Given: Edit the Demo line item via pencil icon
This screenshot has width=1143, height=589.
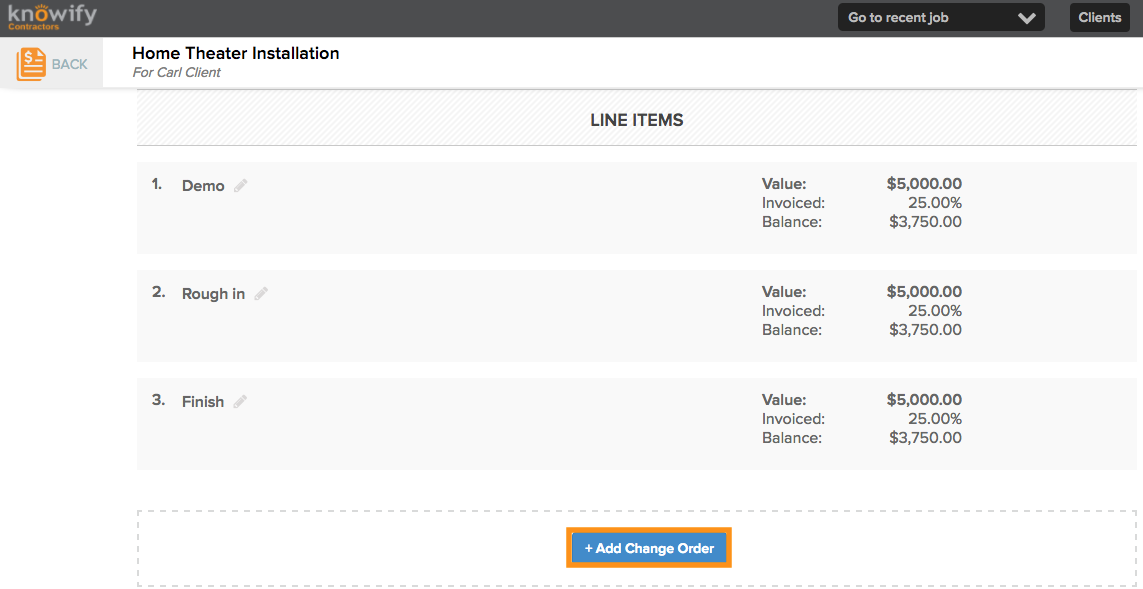Looking at the screenshot, I should pos(241,186).
